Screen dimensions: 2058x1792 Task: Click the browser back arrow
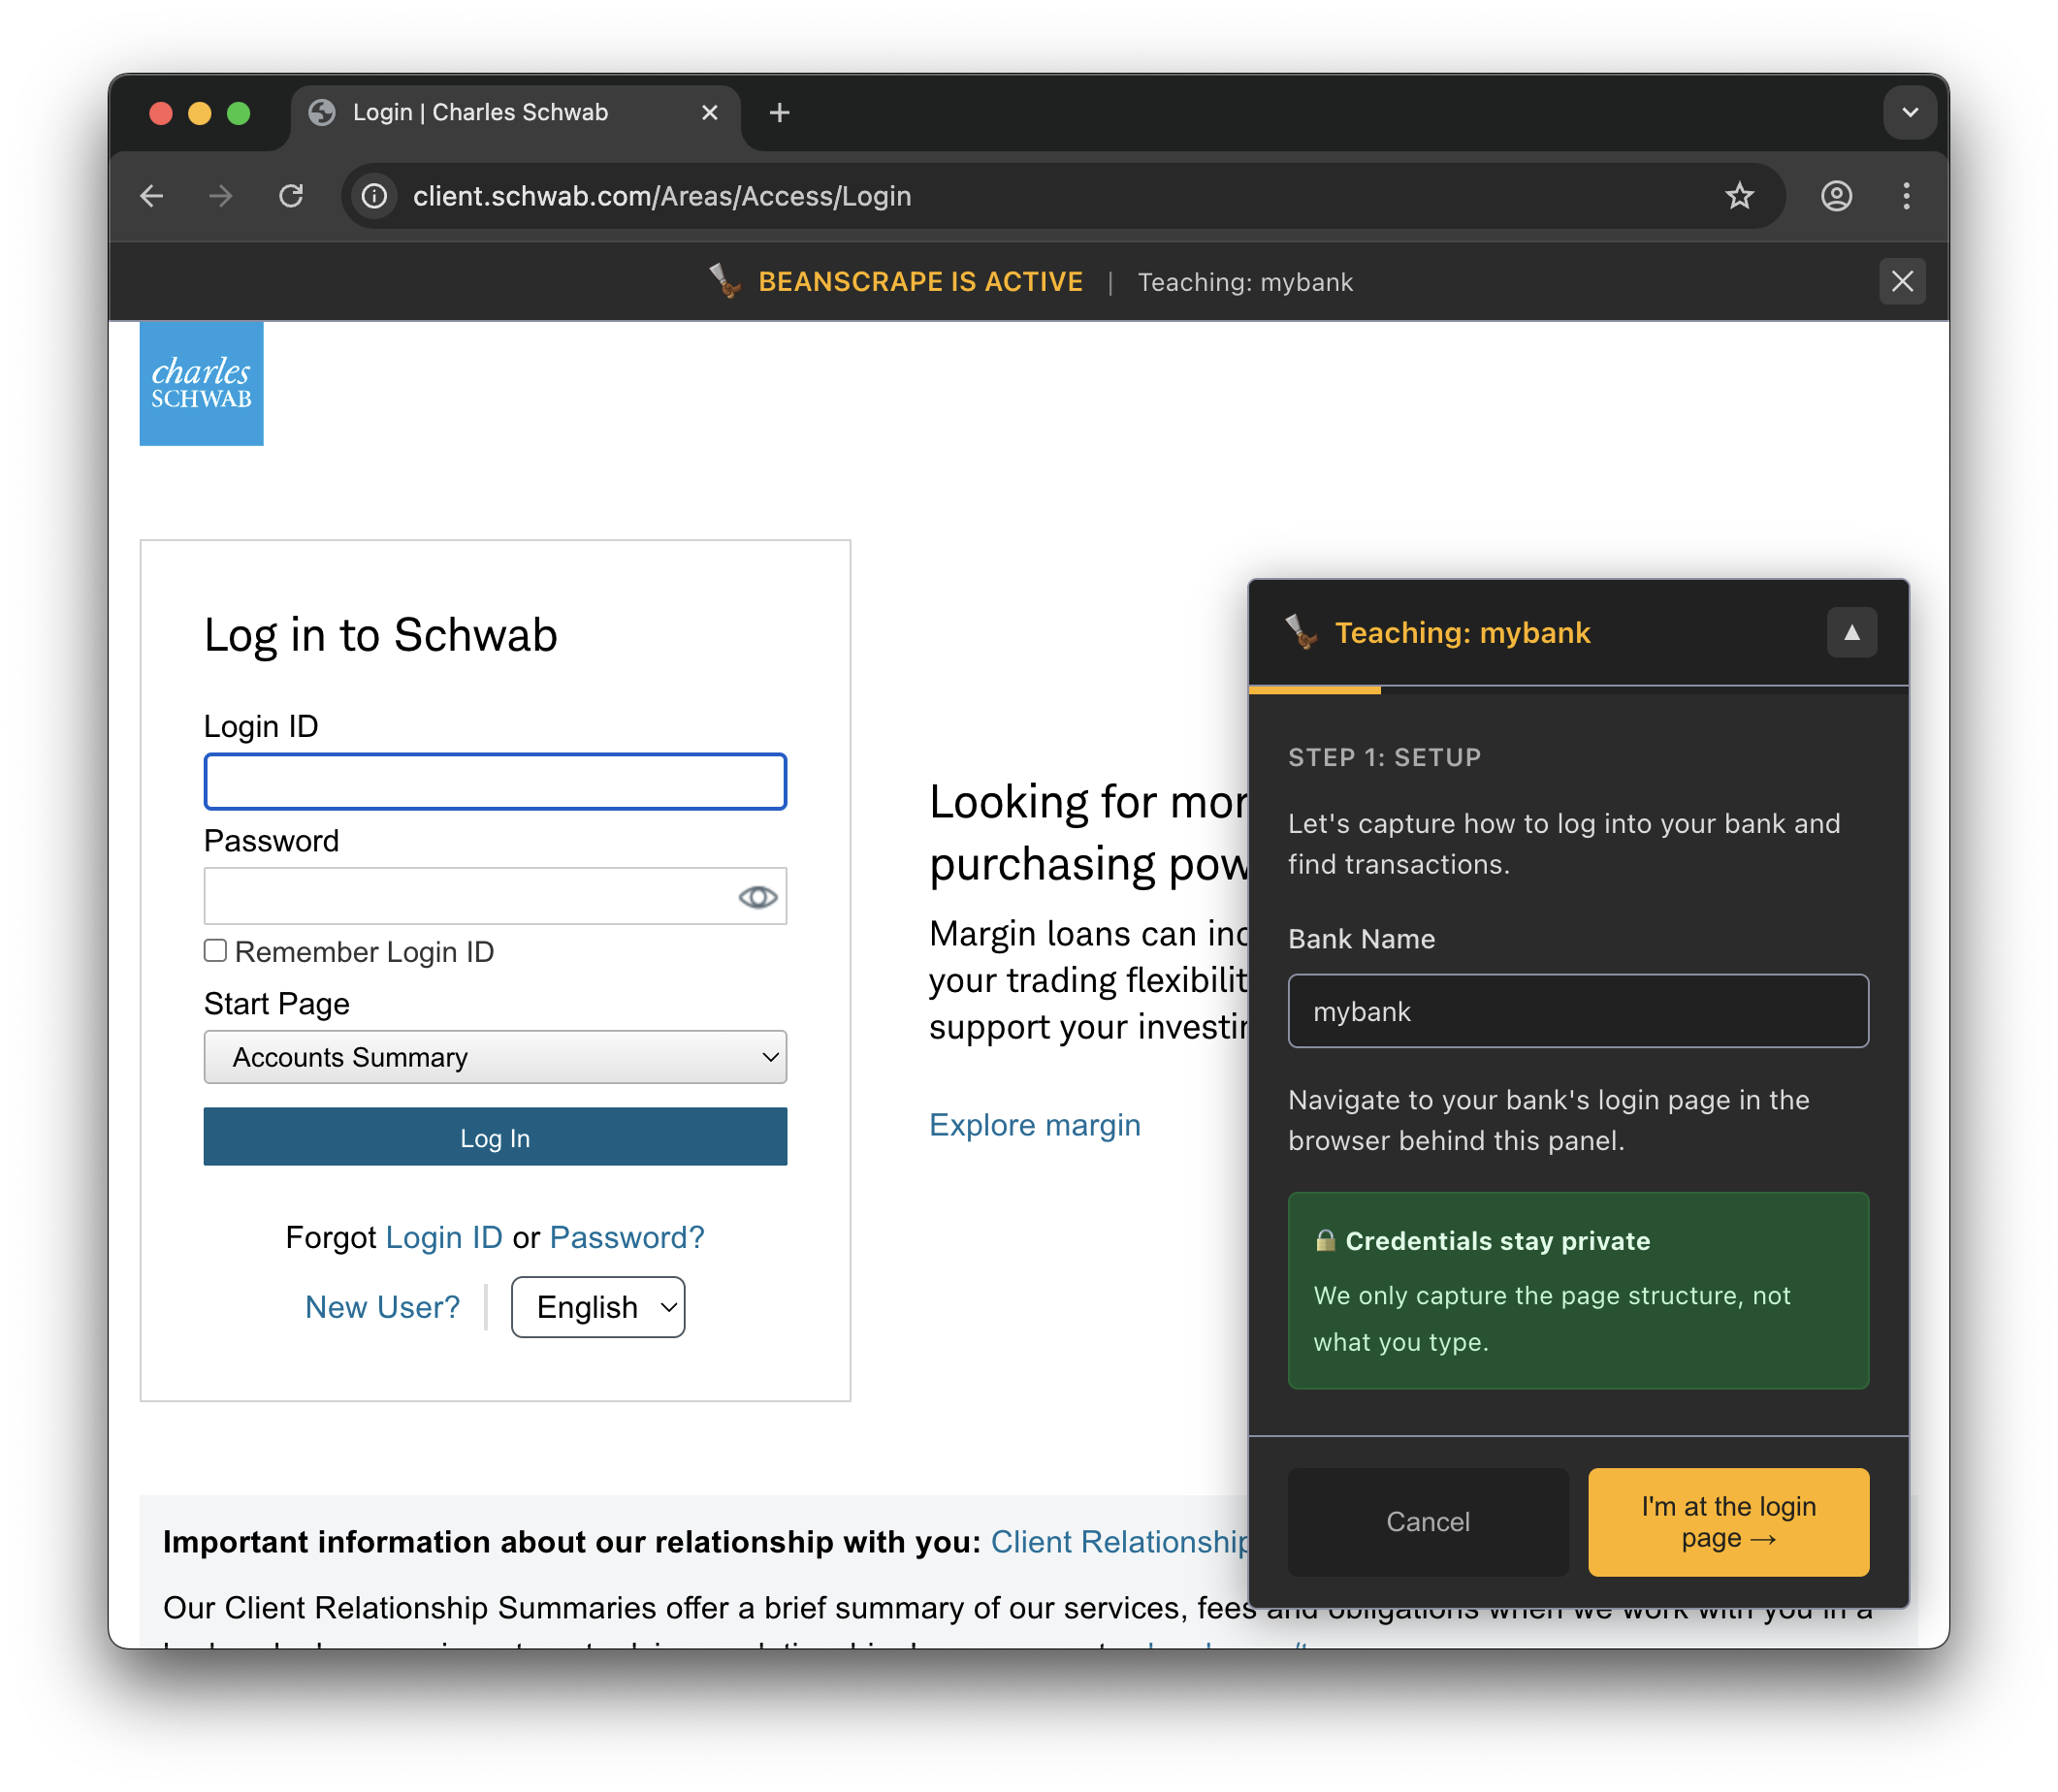(151, 196)
